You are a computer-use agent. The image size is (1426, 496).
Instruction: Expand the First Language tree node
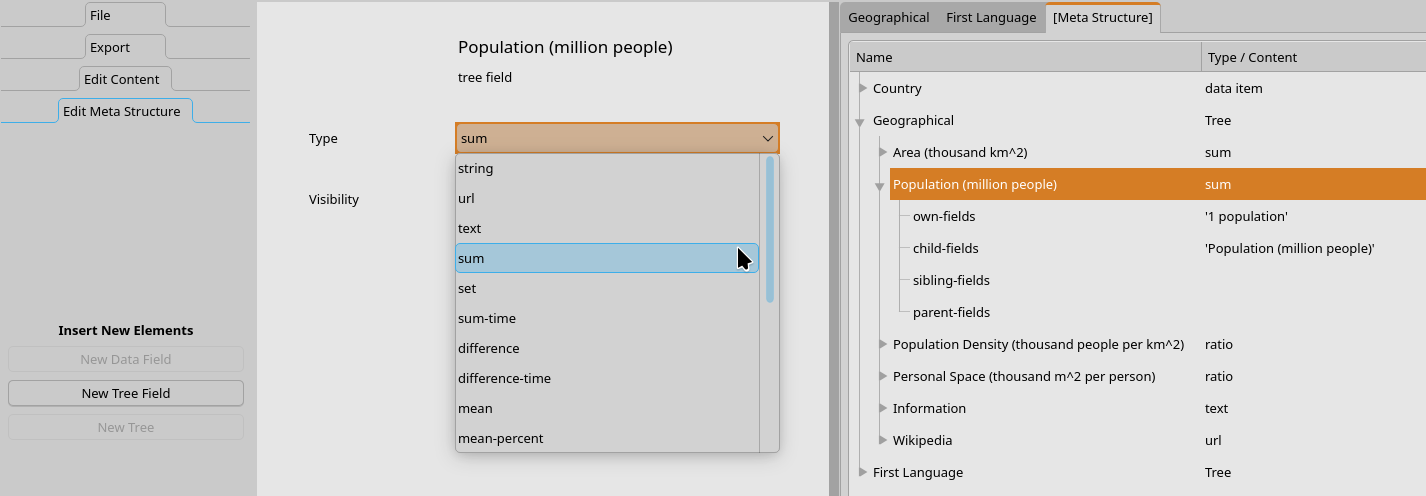863,472
